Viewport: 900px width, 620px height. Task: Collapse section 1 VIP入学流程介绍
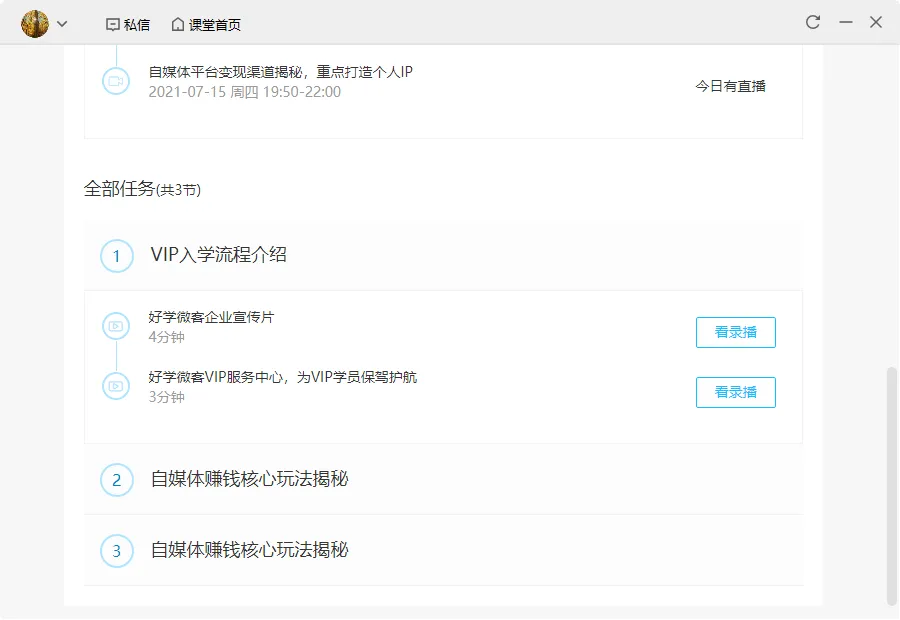pyautogui.click(x=443, y=255)
